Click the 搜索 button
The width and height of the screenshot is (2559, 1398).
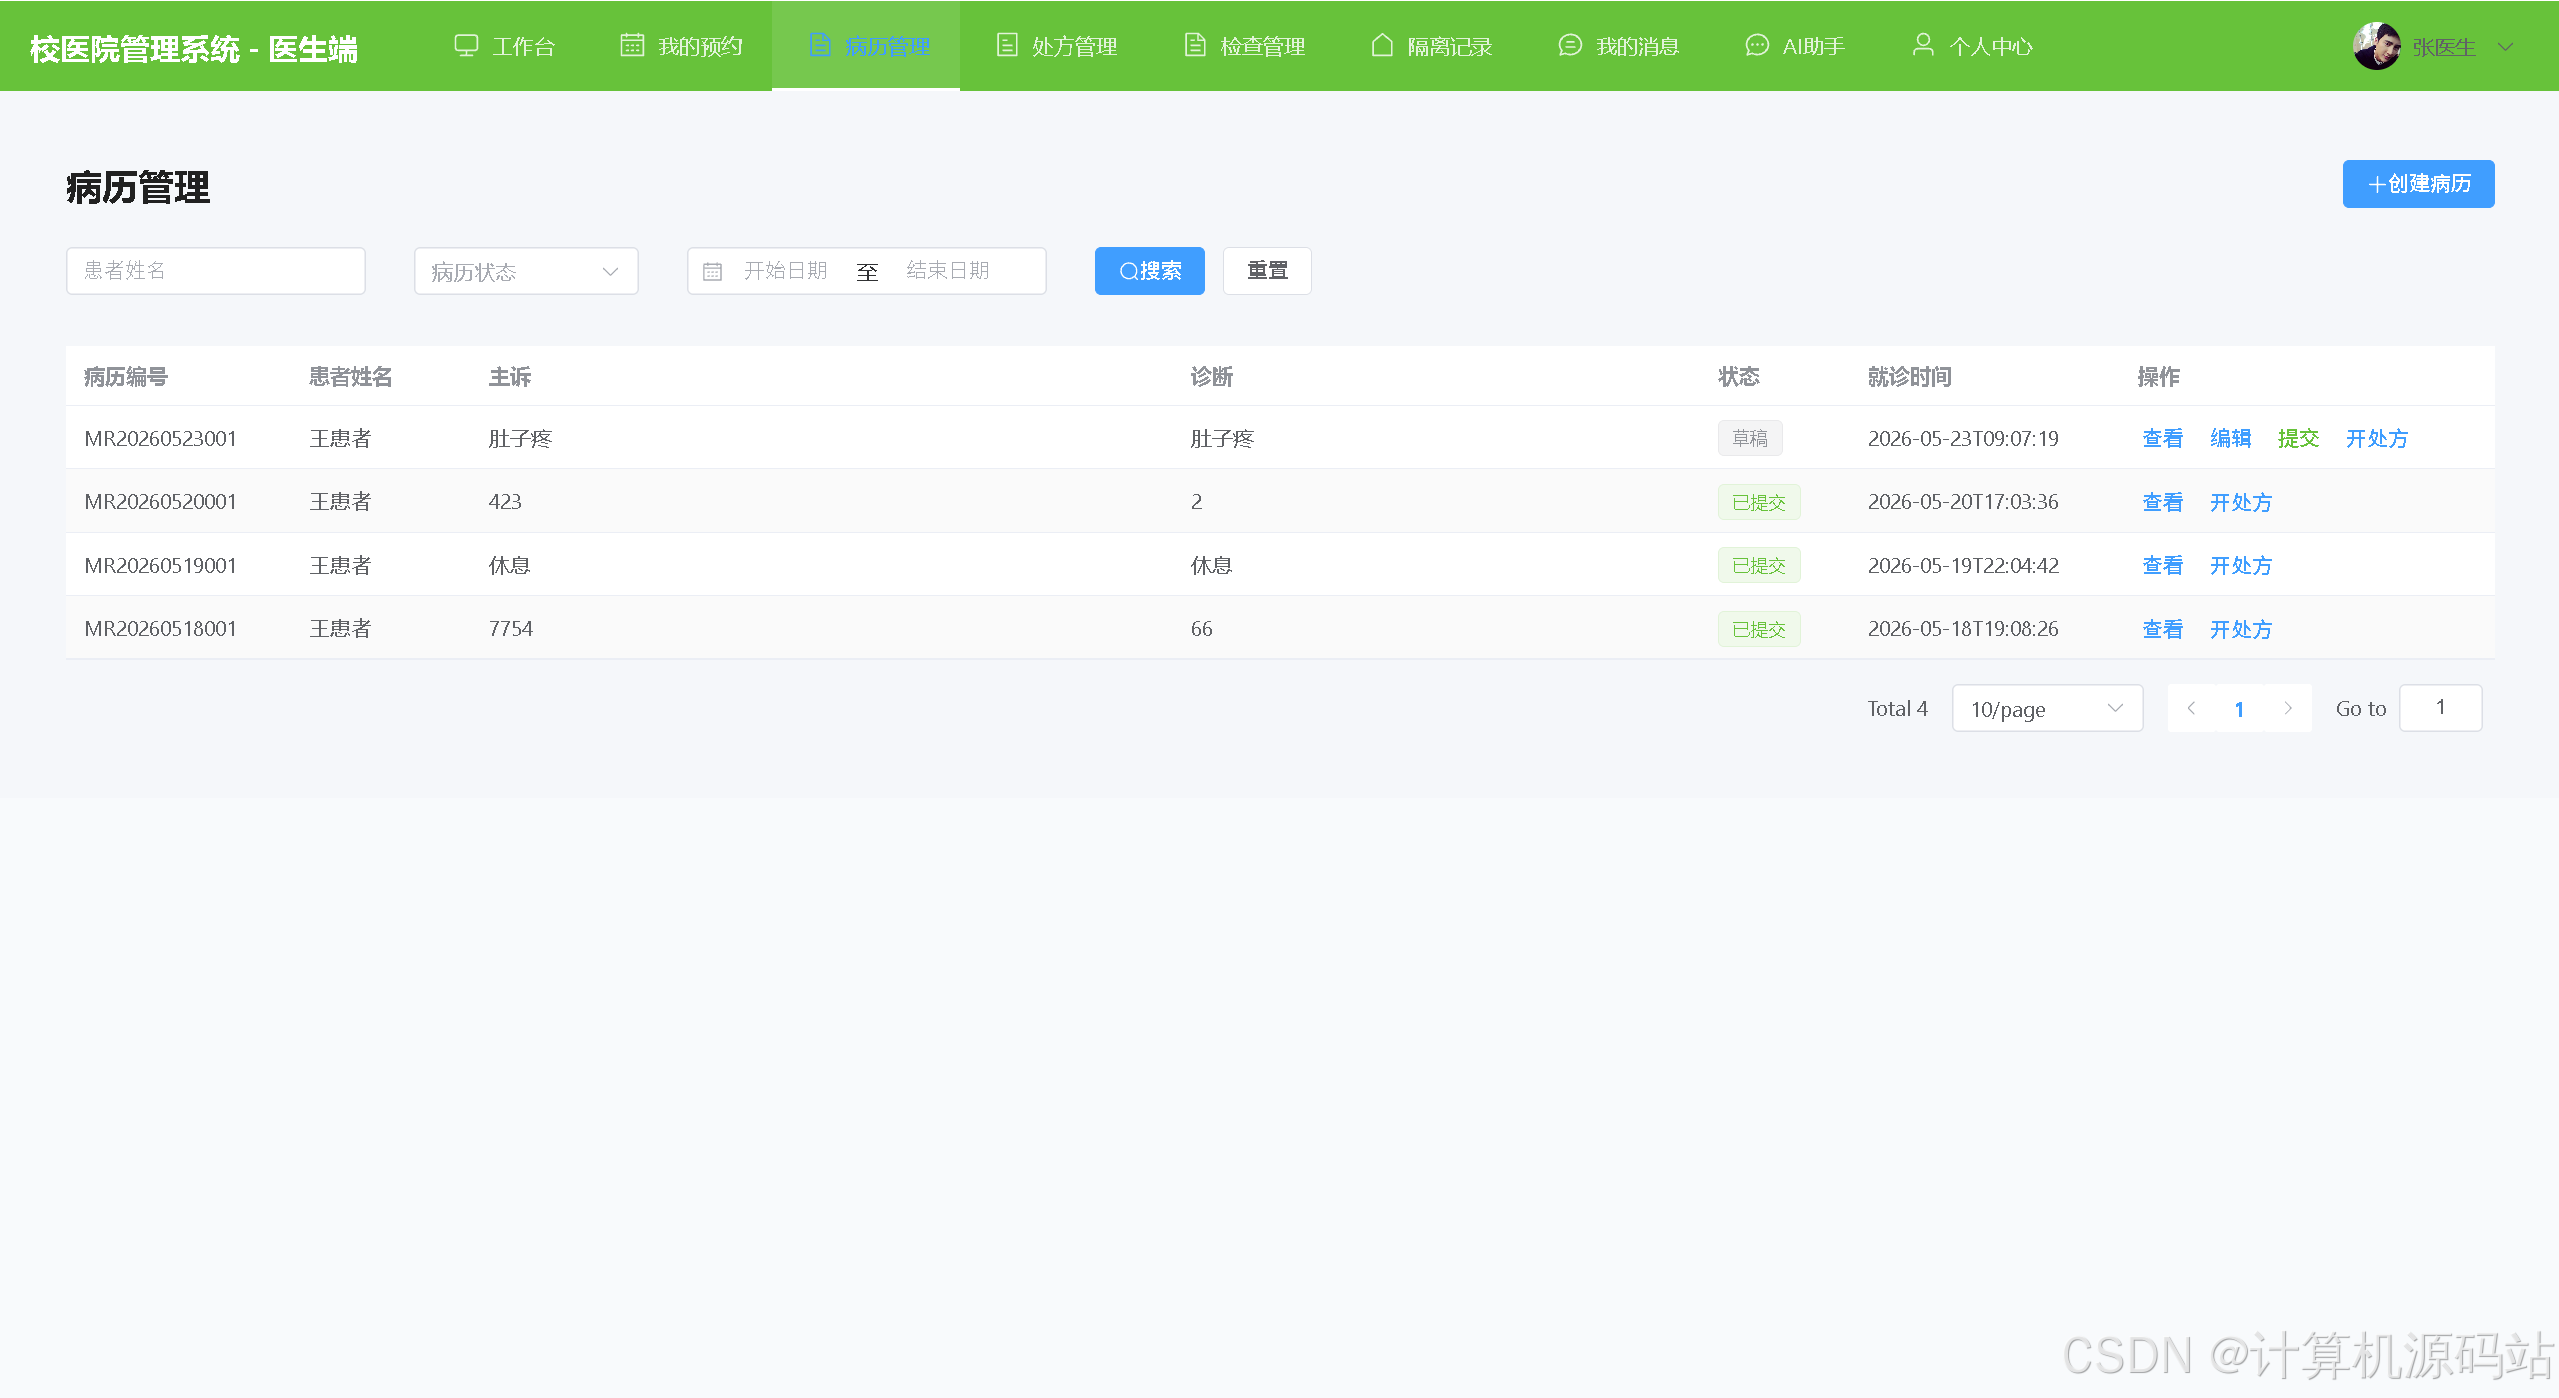point(1150,271)
